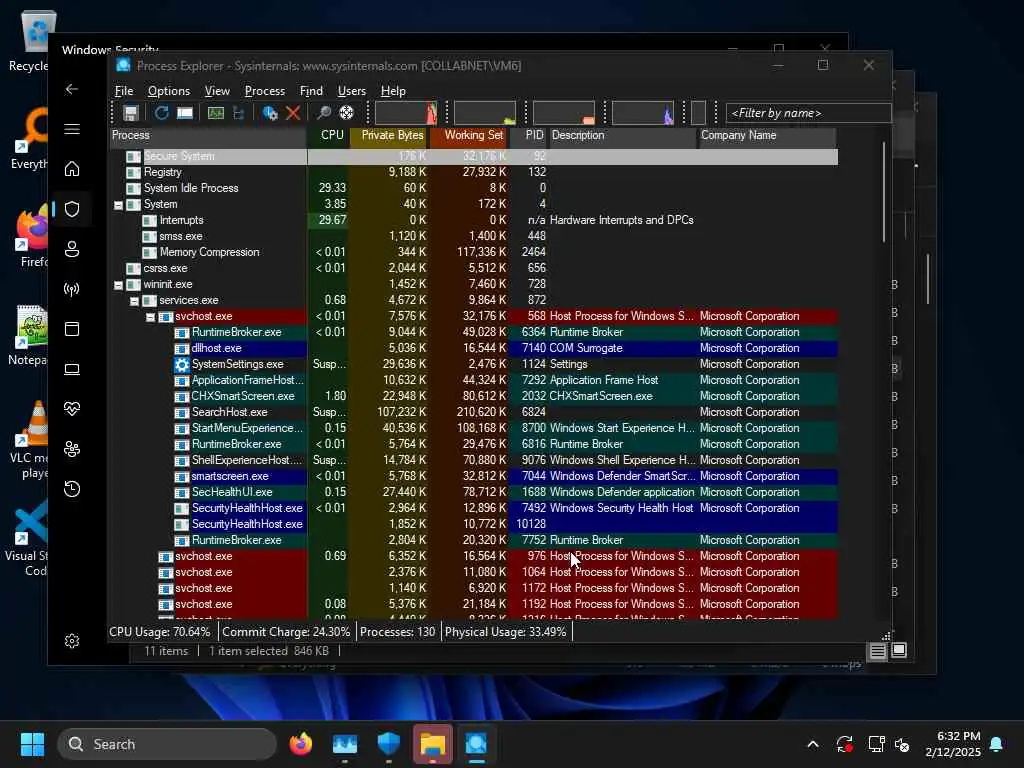Open Windows Security settings gear
1024x768 pixels.
pyautogui.click(x=72, y=641)
